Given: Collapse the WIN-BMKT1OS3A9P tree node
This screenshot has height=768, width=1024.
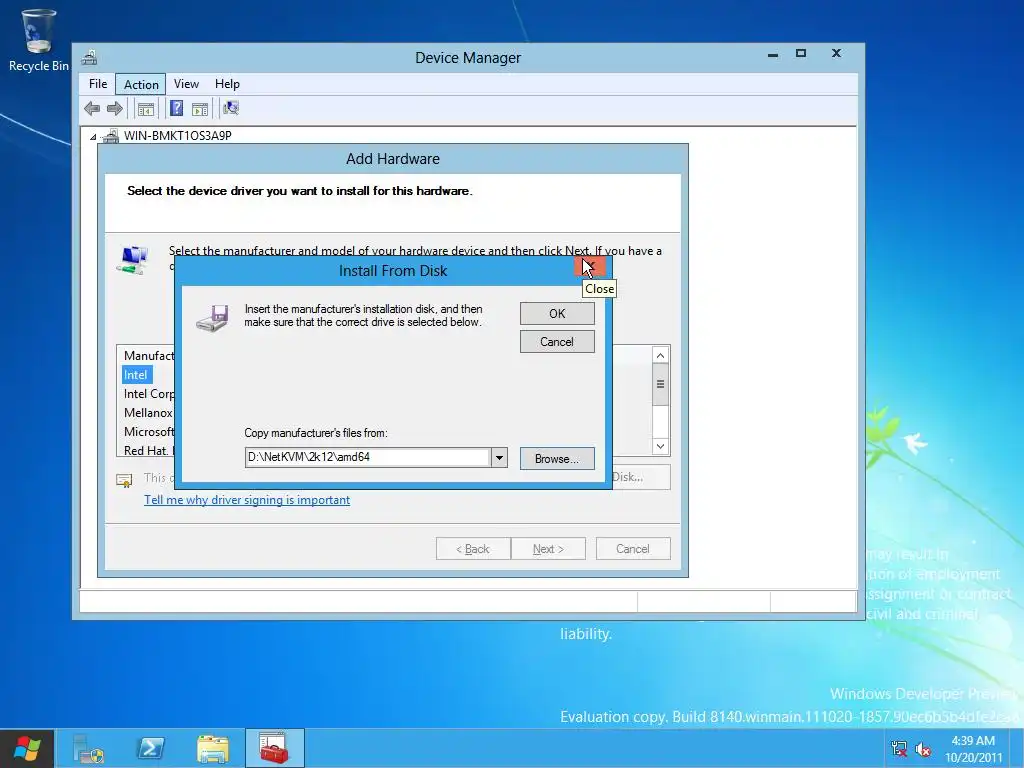Looking at the screenshot, I should (93, 136).
